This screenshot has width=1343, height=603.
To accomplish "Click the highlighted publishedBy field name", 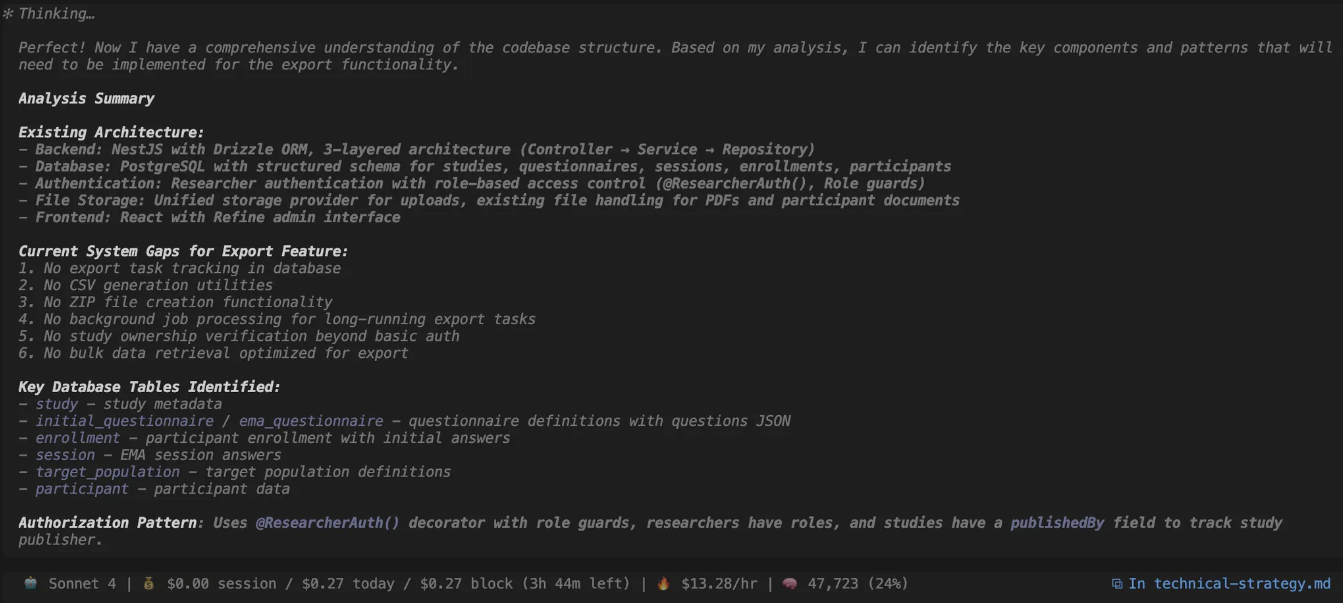I will tap(1057, 523).
